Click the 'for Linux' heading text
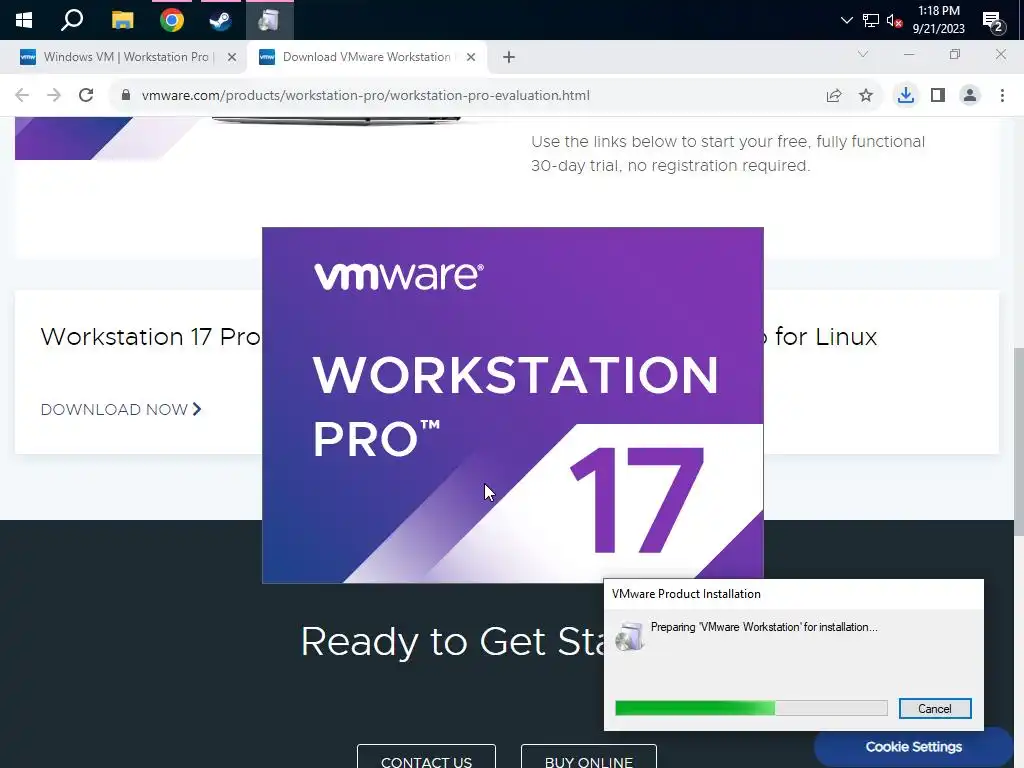 coord(825,337)
